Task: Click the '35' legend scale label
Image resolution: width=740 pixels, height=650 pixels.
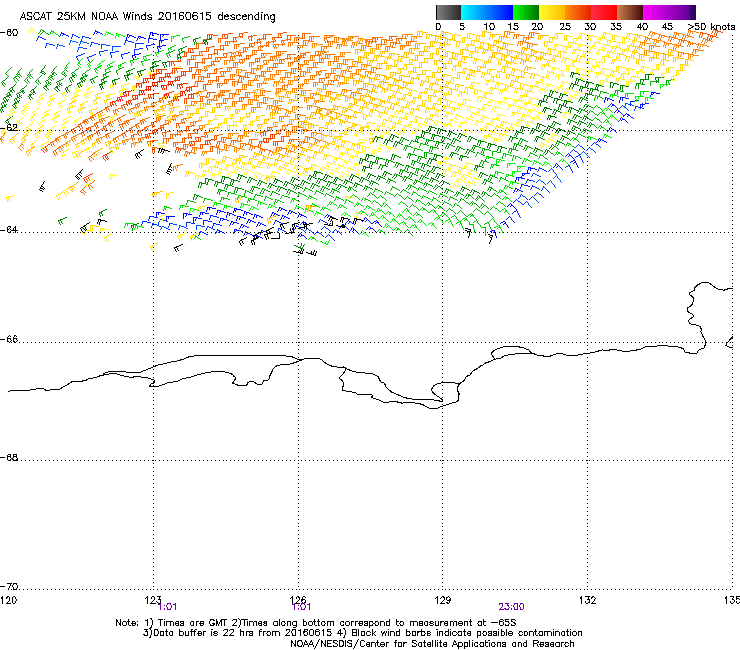Action: pyautogui.click(x=616, y=27)
